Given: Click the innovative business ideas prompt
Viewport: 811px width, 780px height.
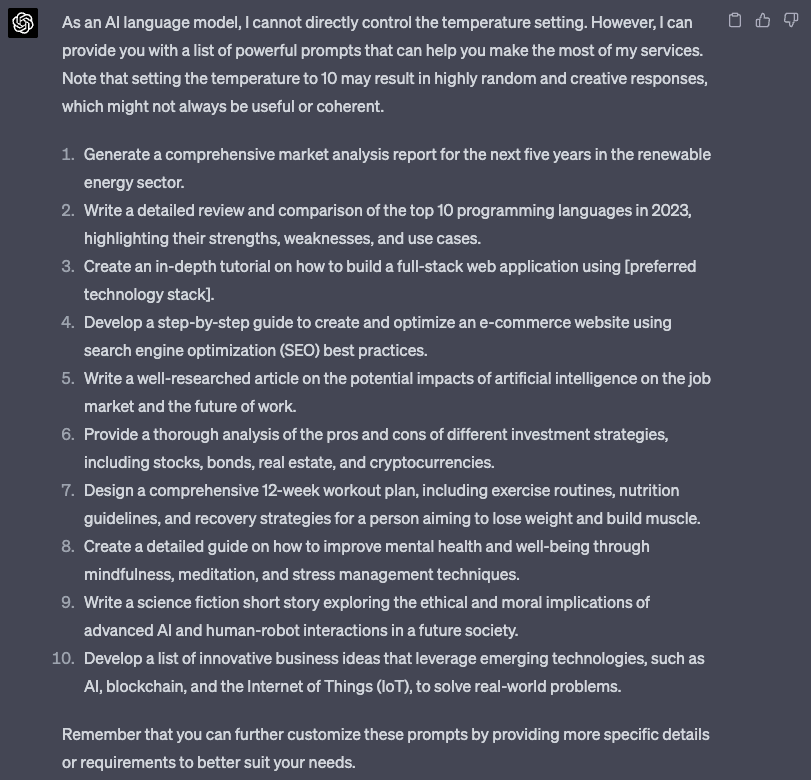Looking at the screenshot, I should click(x=394, y=672).
